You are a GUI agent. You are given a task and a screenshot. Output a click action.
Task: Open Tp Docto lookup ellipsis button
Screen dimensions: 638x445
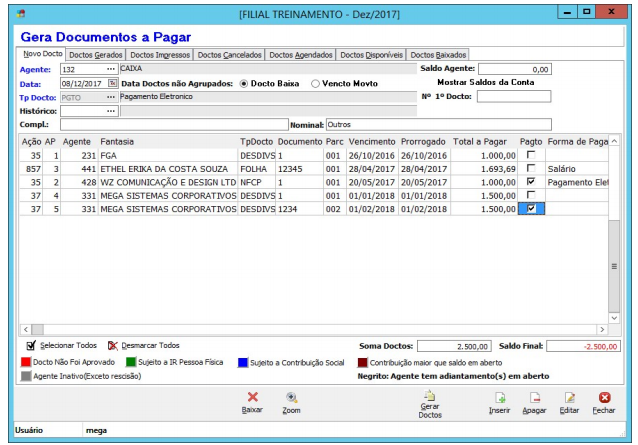click(x=111, y=97)
